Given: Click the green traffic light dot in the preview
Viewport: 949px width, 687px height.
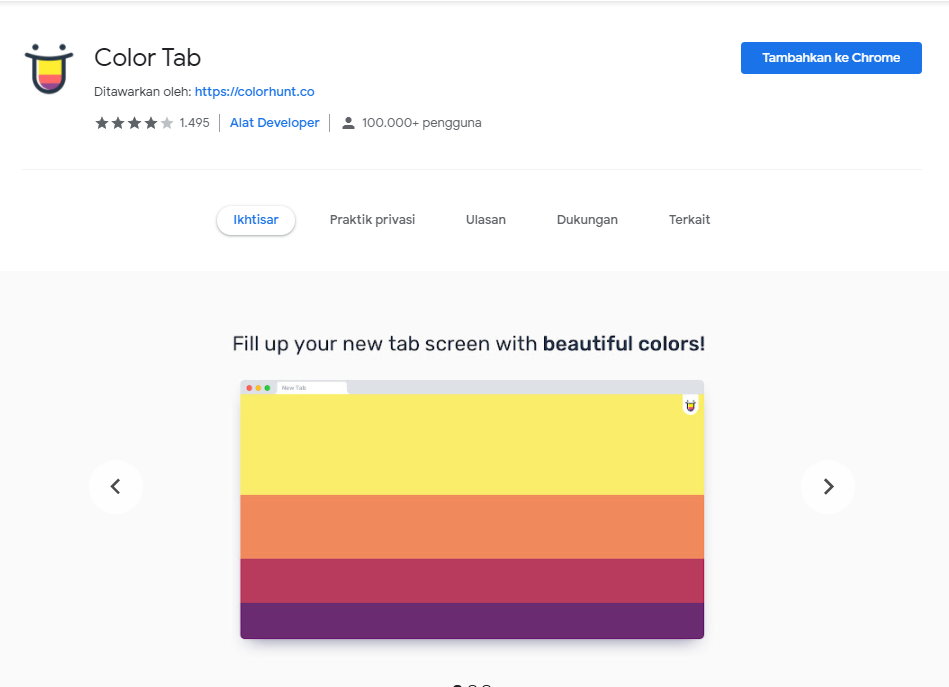Looking at the screenshot, I should click(266, 386).
